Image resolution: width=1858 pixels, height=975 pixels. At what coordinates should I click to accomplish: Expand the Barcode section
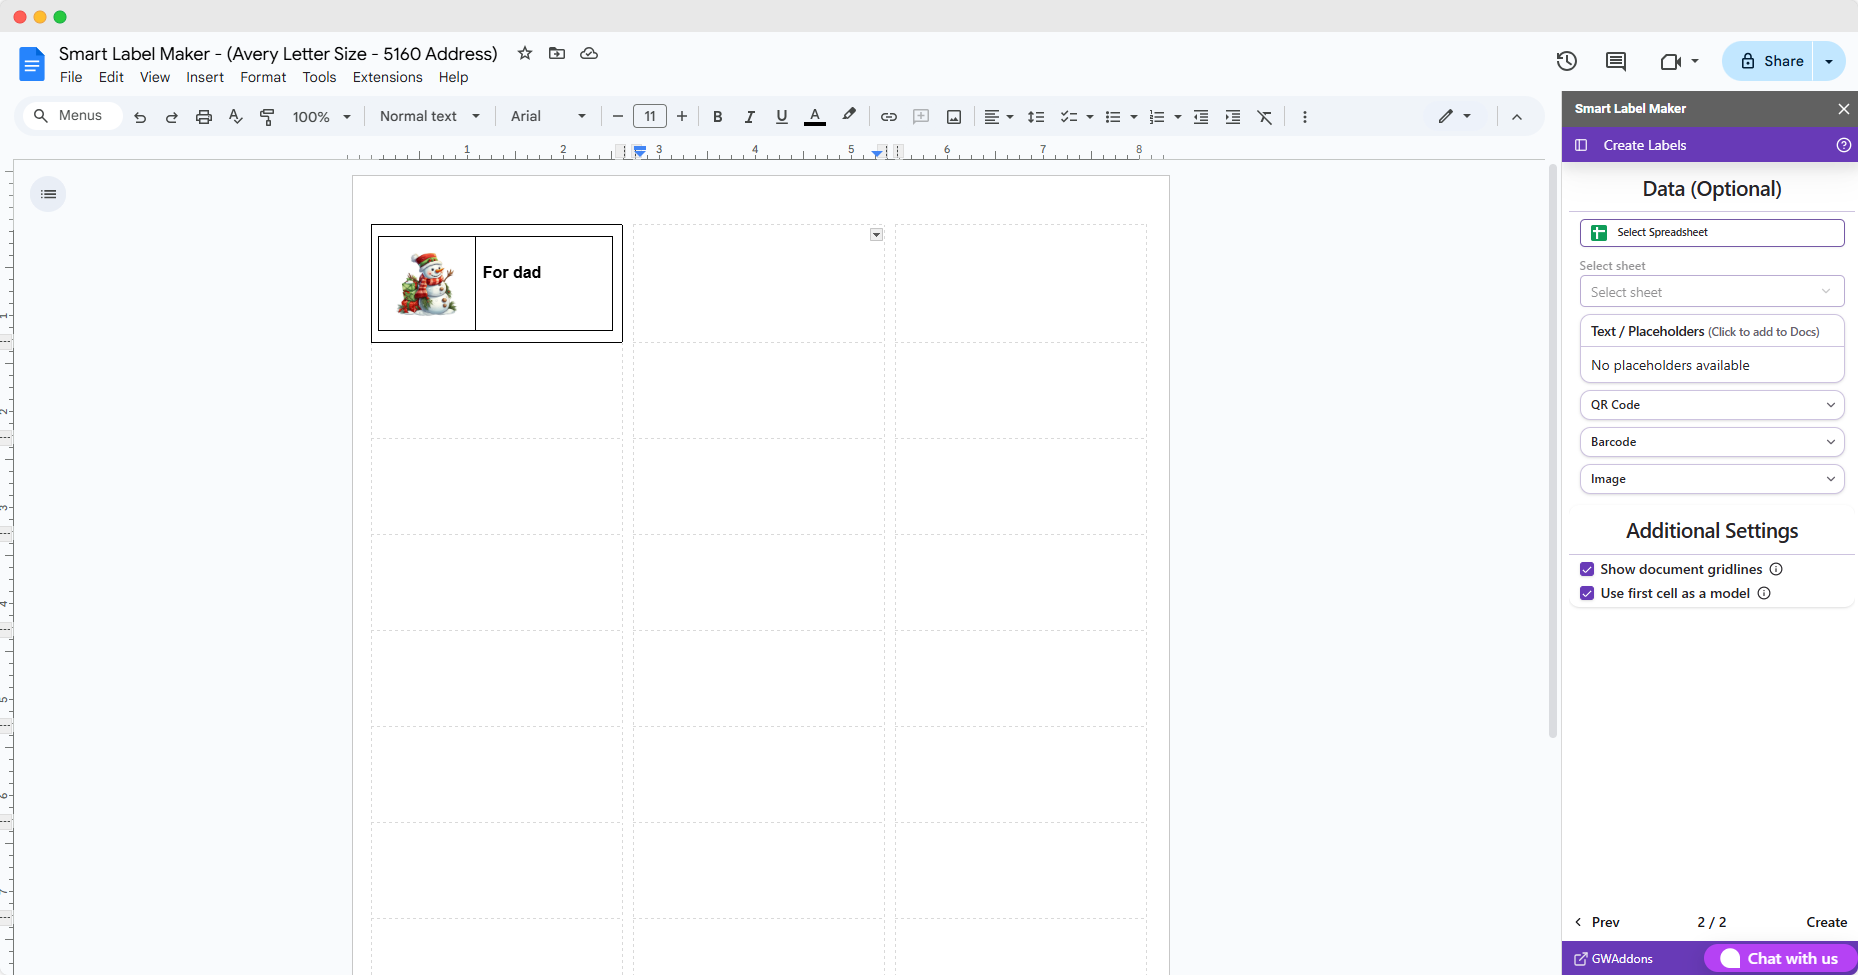1712,442
